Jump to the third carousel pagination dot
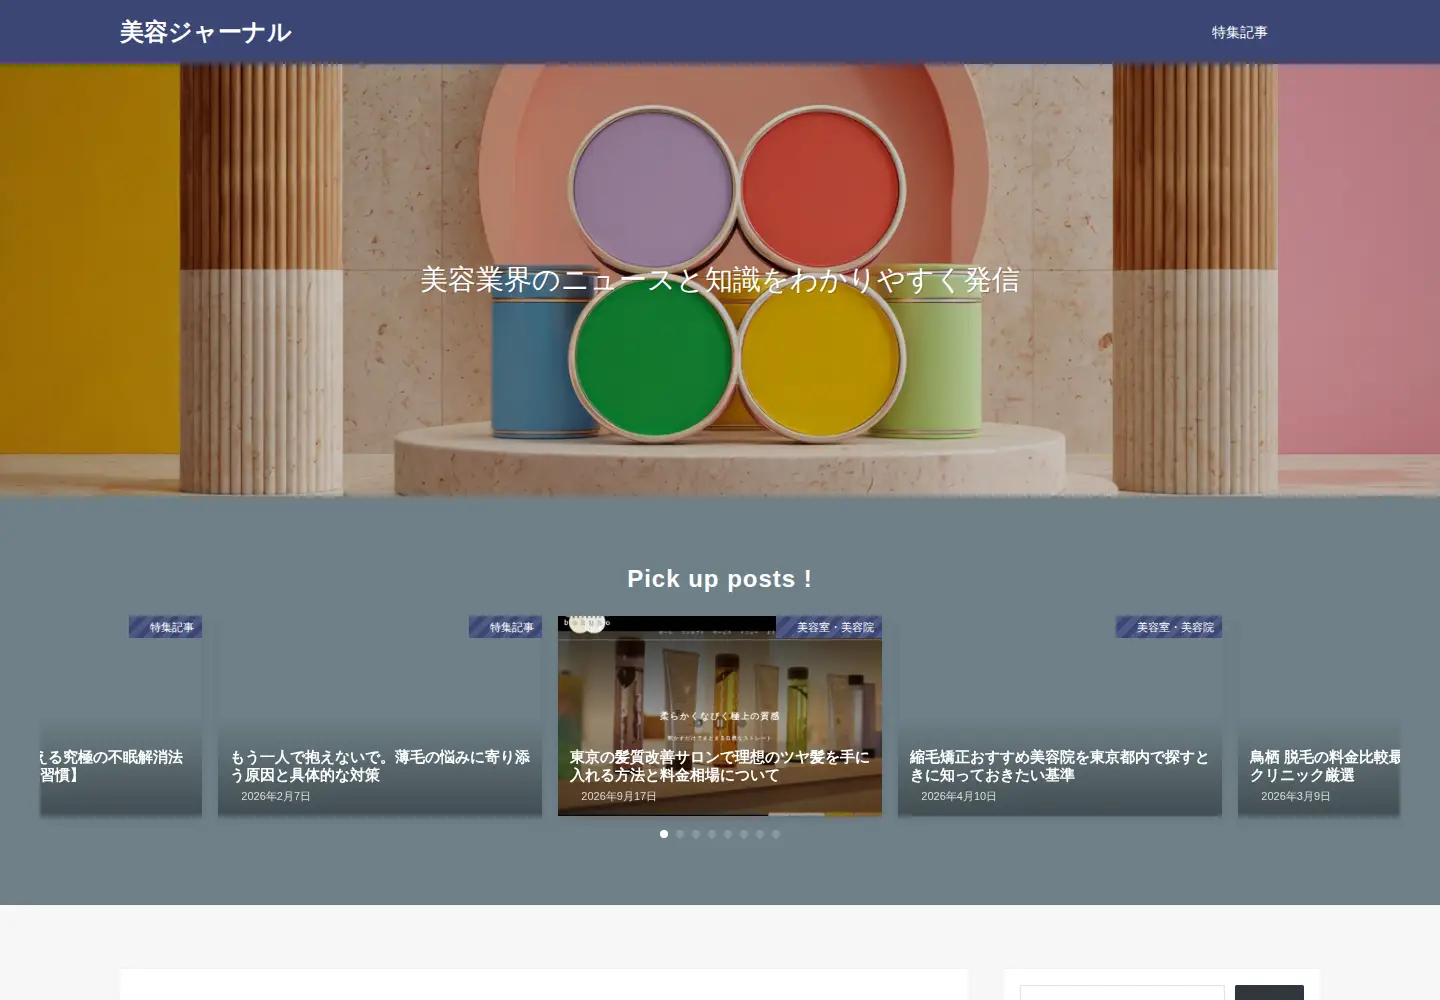The width and height of the screenshot is (1440, 1000). [x=696, y=834]
